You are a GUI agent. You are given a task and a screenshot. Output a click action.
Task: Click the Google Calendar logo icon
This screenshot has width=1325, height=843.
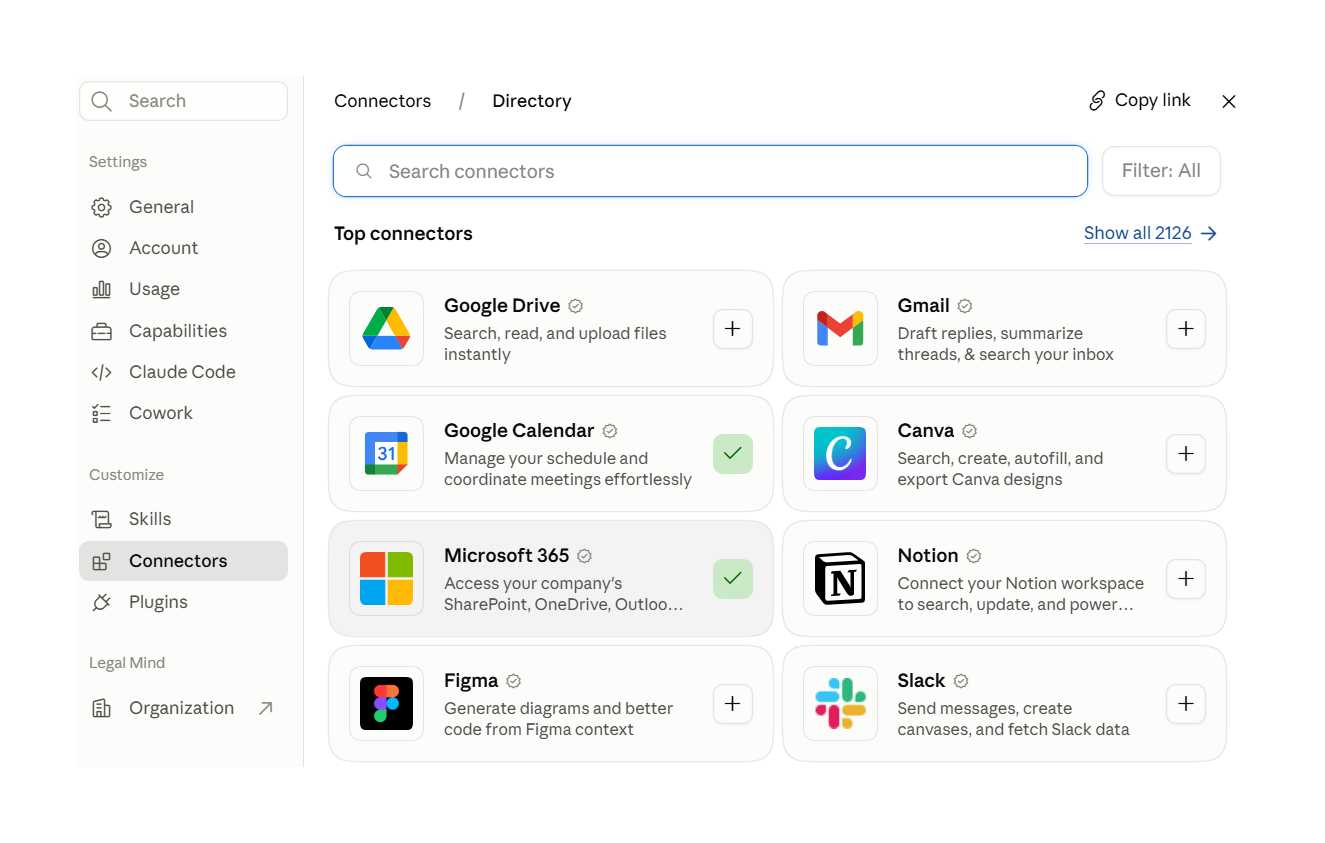click(386, 454)
